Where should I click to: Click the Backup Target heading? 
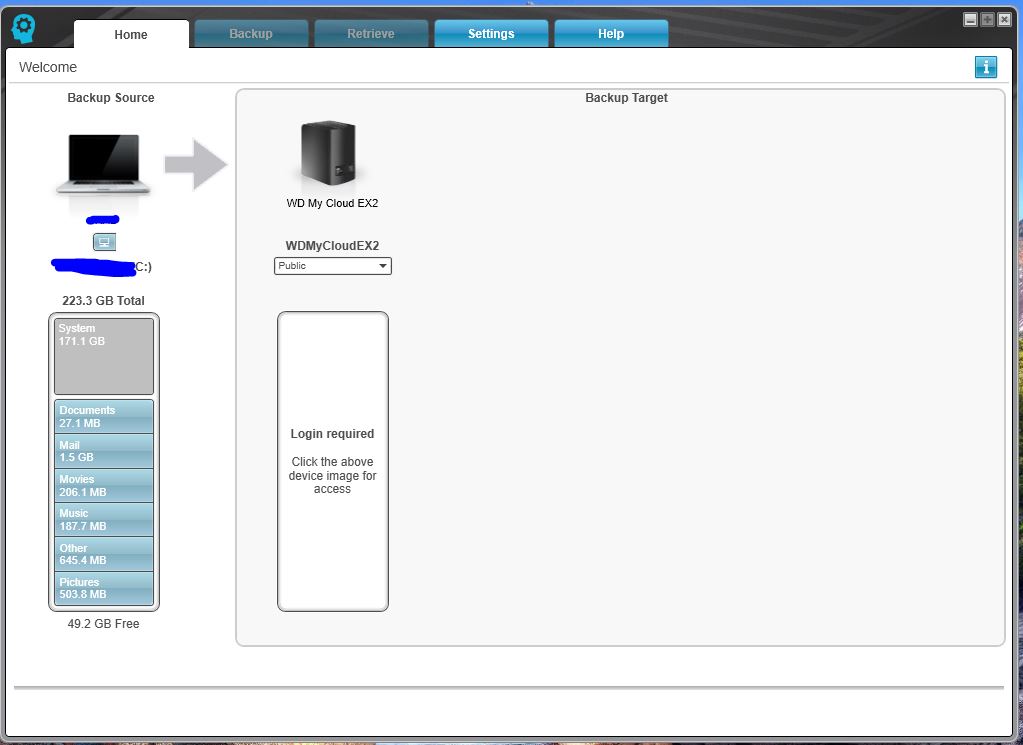coord(626,98)
